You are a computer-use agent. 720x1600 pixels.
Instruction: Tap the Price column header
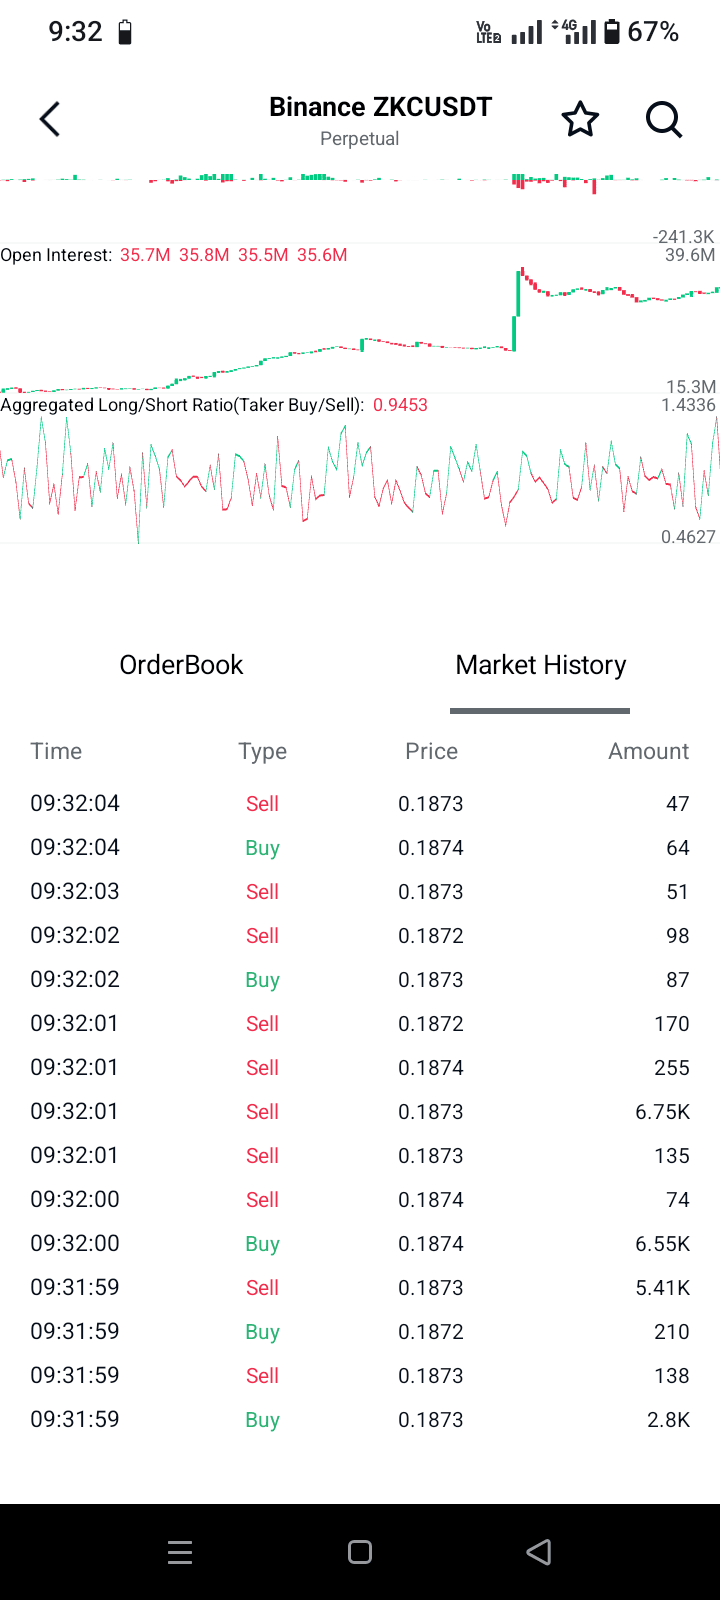431,751
